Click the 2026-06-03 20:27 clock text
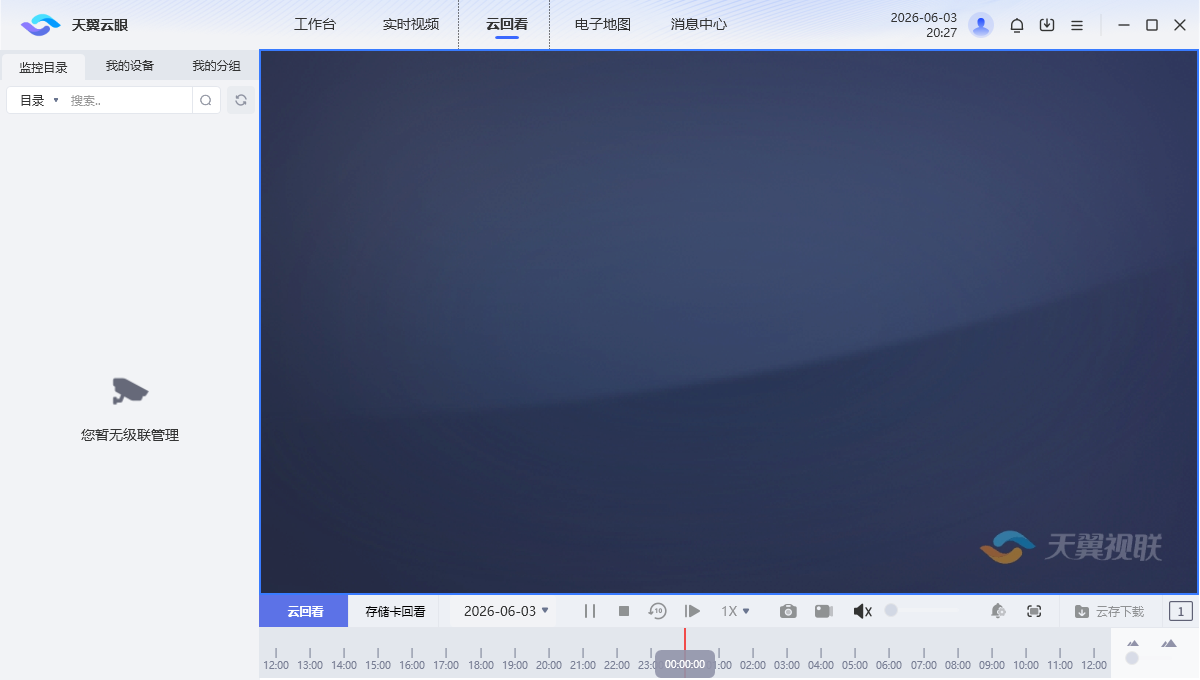 pos(924,25)
